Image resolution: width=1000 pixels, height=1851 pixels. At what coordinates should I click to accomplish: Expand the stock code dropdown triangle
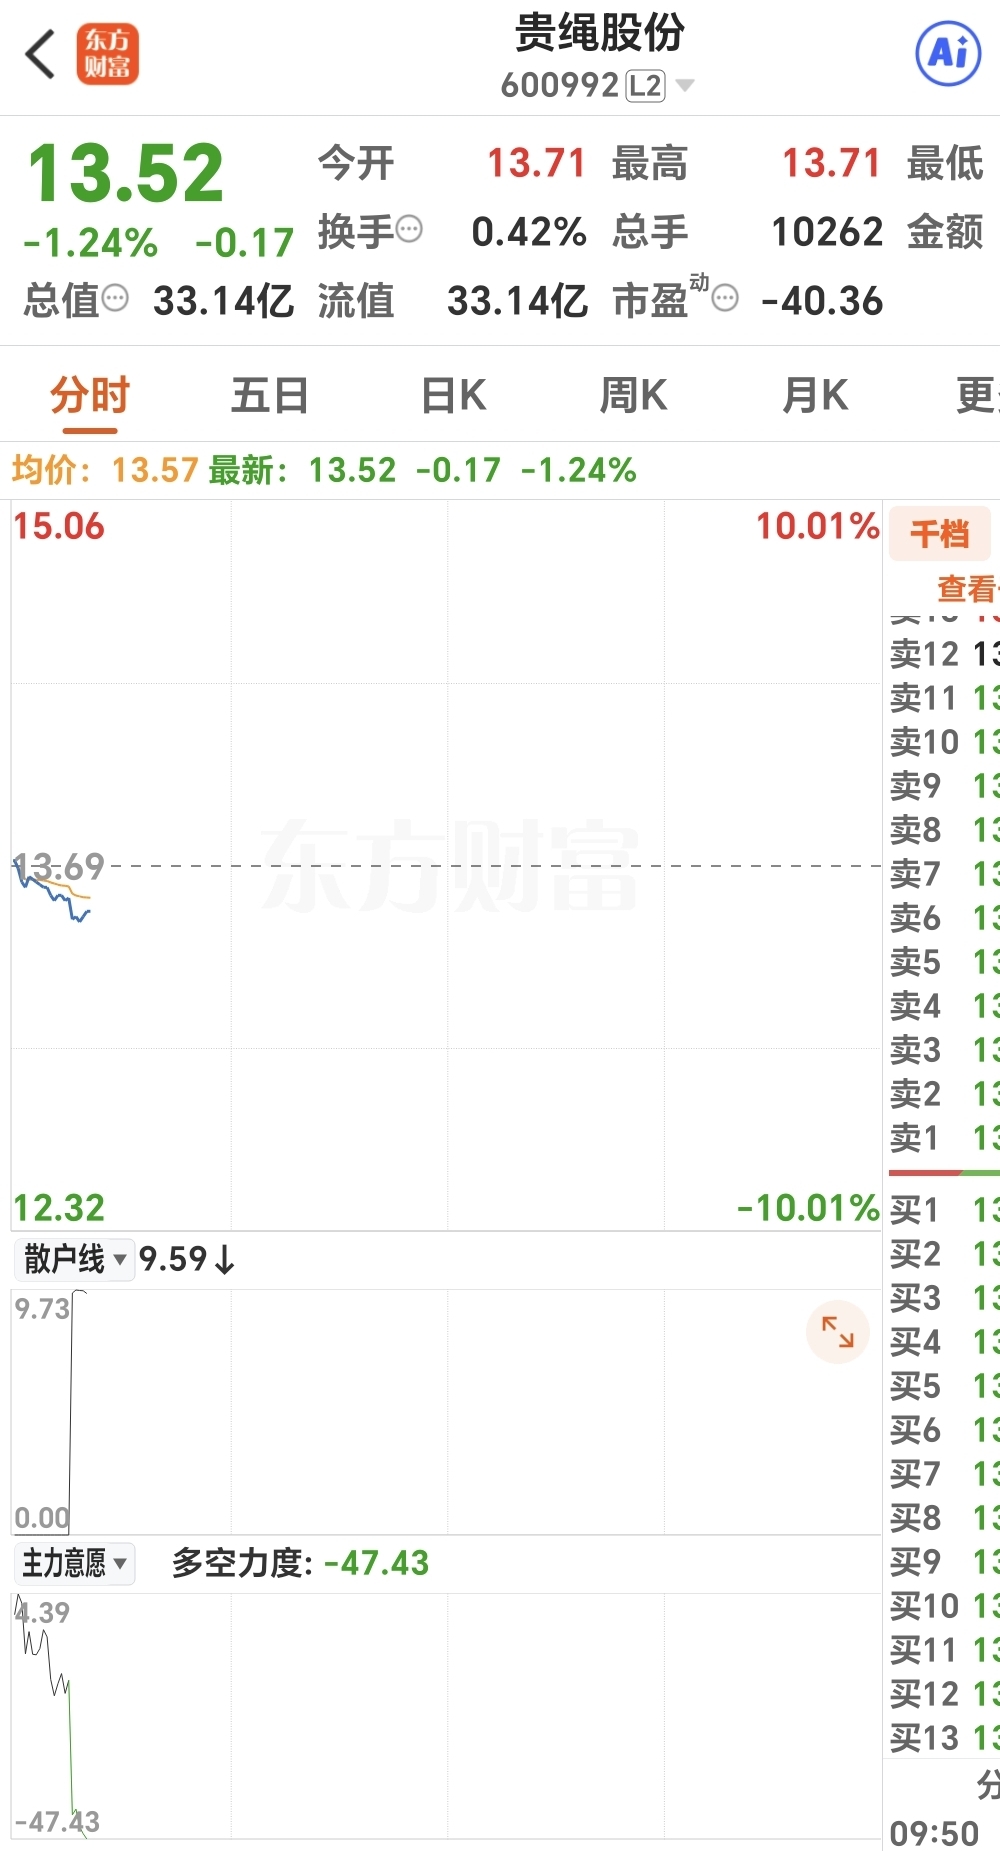(x=685, y=86)
